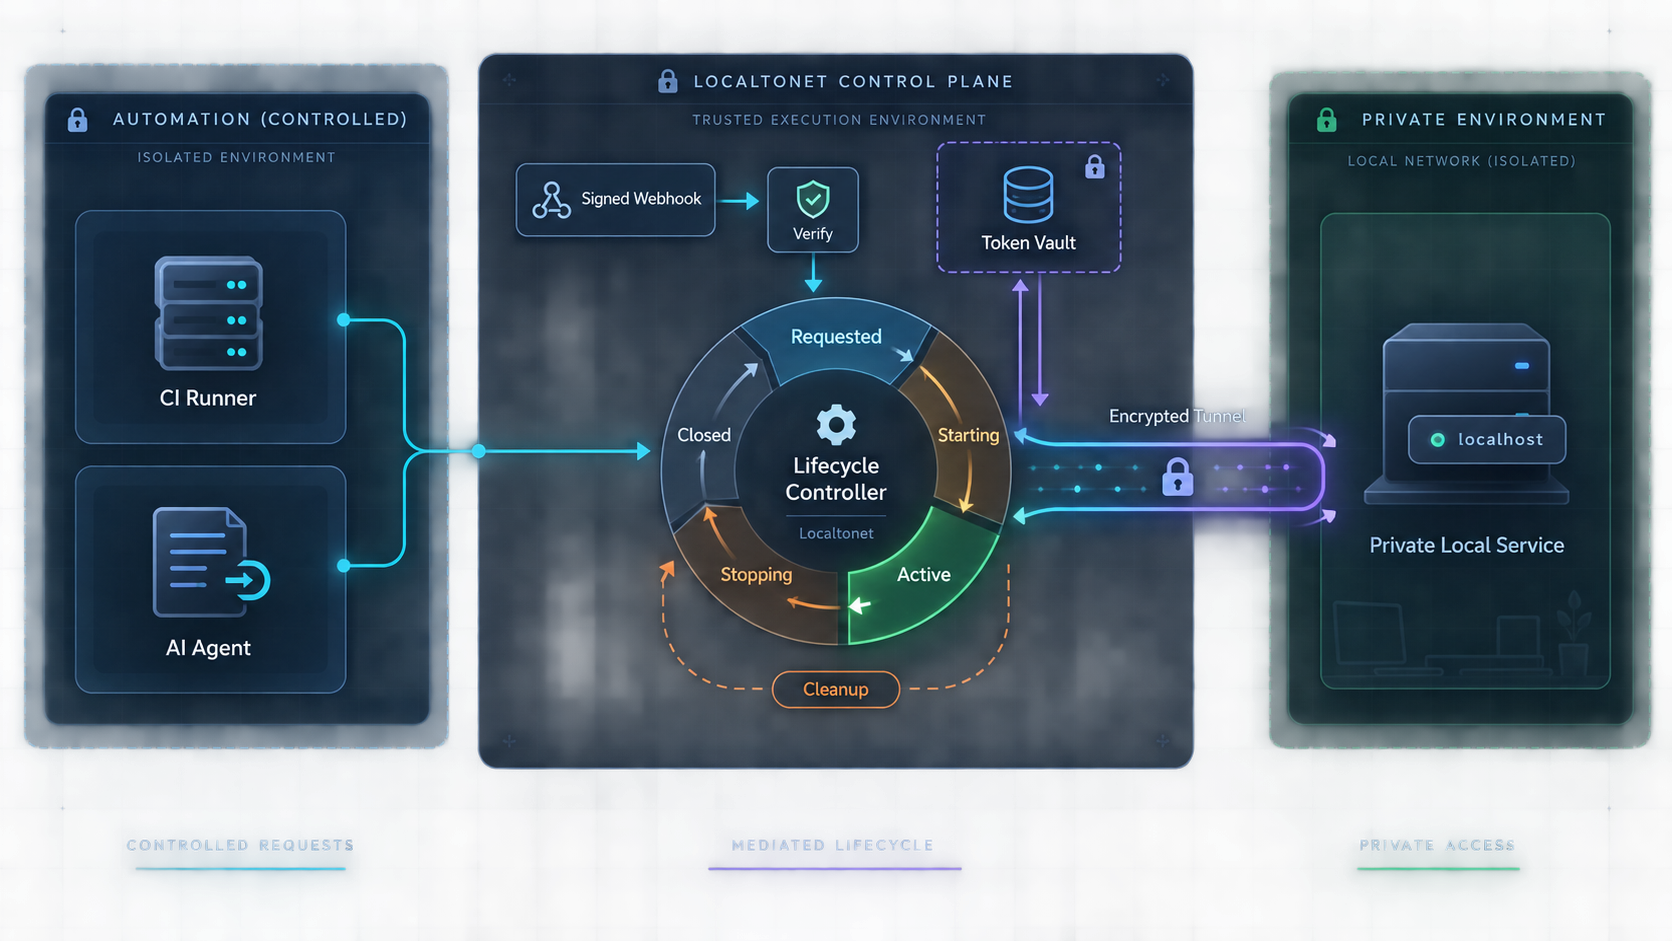This screenshot has width=1672, height=941.
Task: Click the Signed Webhook icon
Action: (551, 200)
